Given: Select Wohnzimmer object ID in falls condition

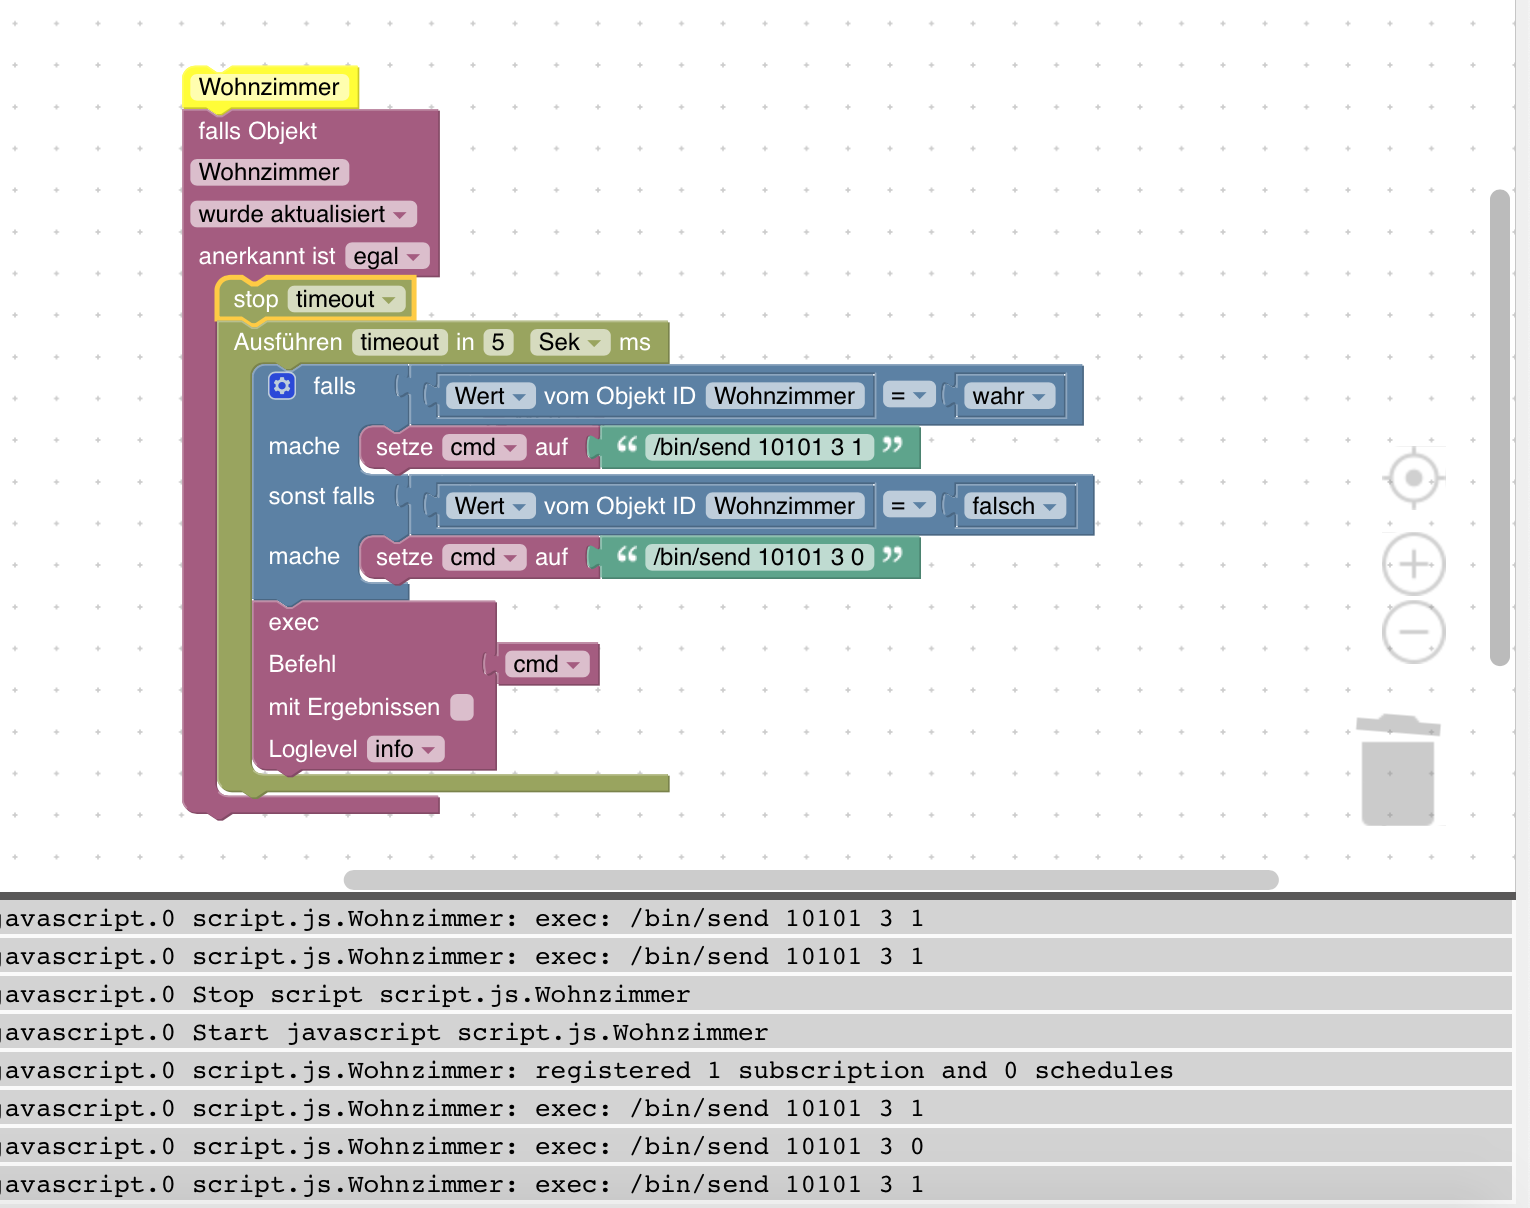Looking at the screenshot, I should pos(785,396).
